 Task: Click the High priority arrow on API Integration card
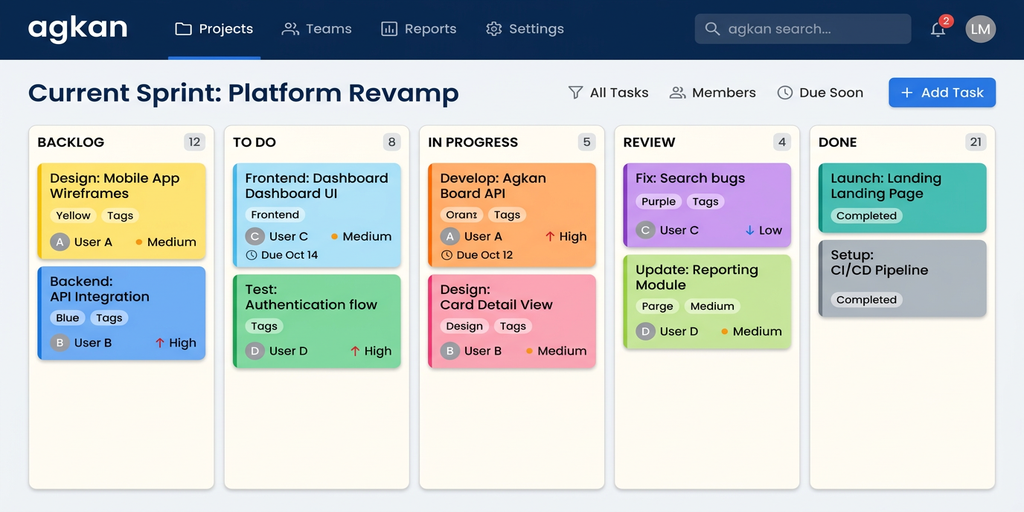(x=159, y=343)
